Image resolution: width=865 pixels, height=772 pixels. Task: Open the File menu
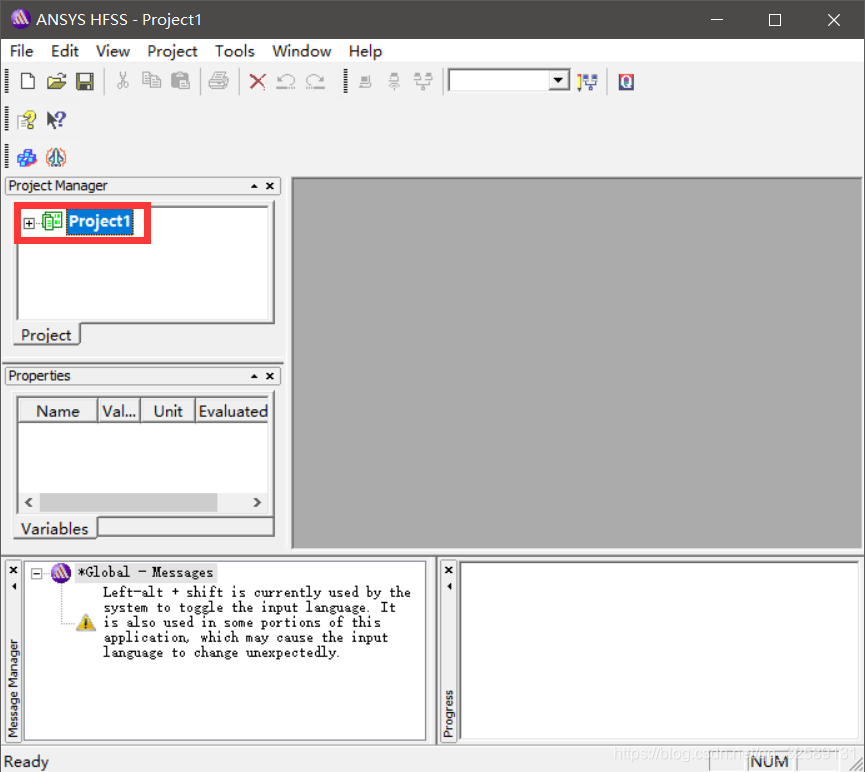(22, 51)
